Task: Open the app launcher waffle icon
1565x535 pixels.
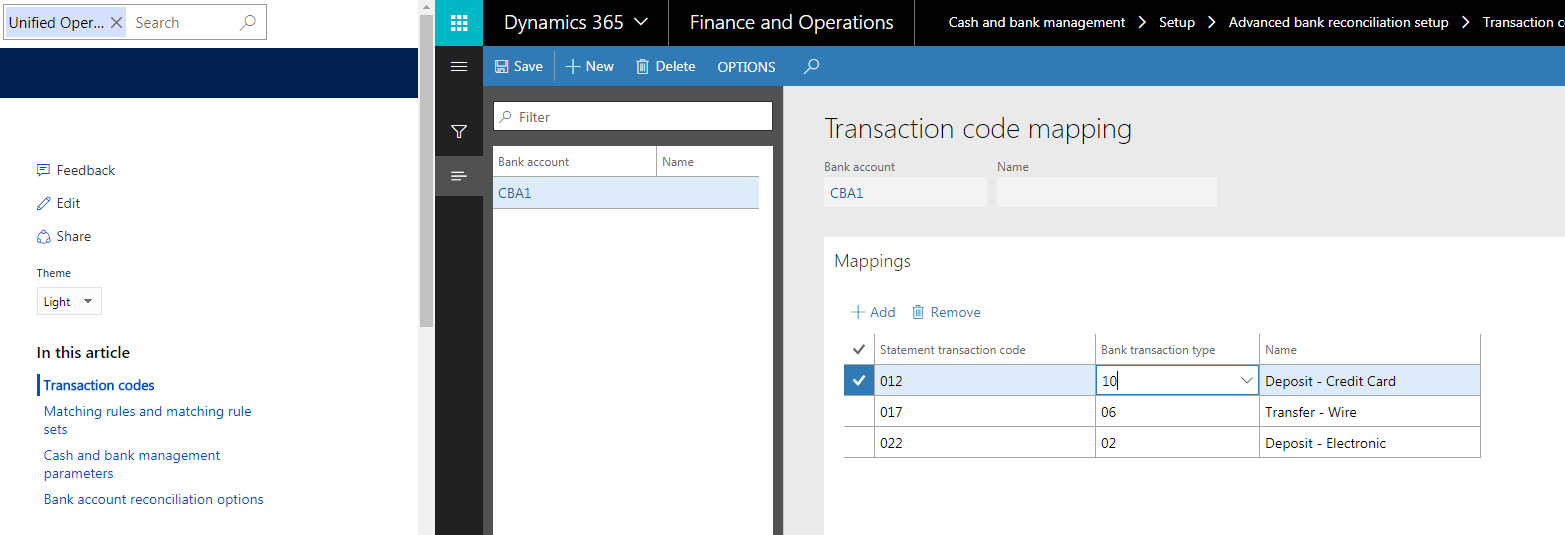Action: pos(459,23)
